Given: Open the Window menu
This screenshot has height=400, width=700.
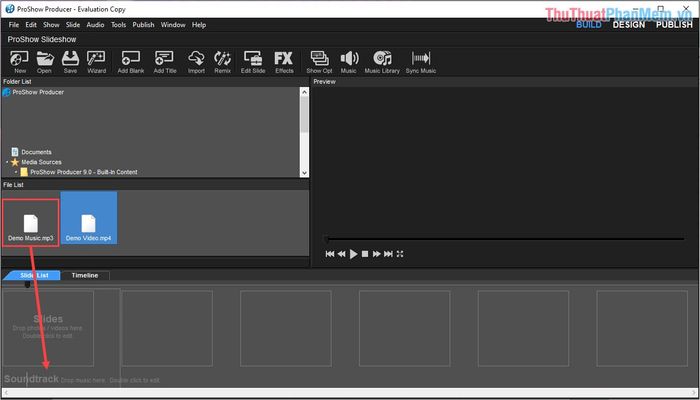Looking at the screenshot, I should [173, 25].
